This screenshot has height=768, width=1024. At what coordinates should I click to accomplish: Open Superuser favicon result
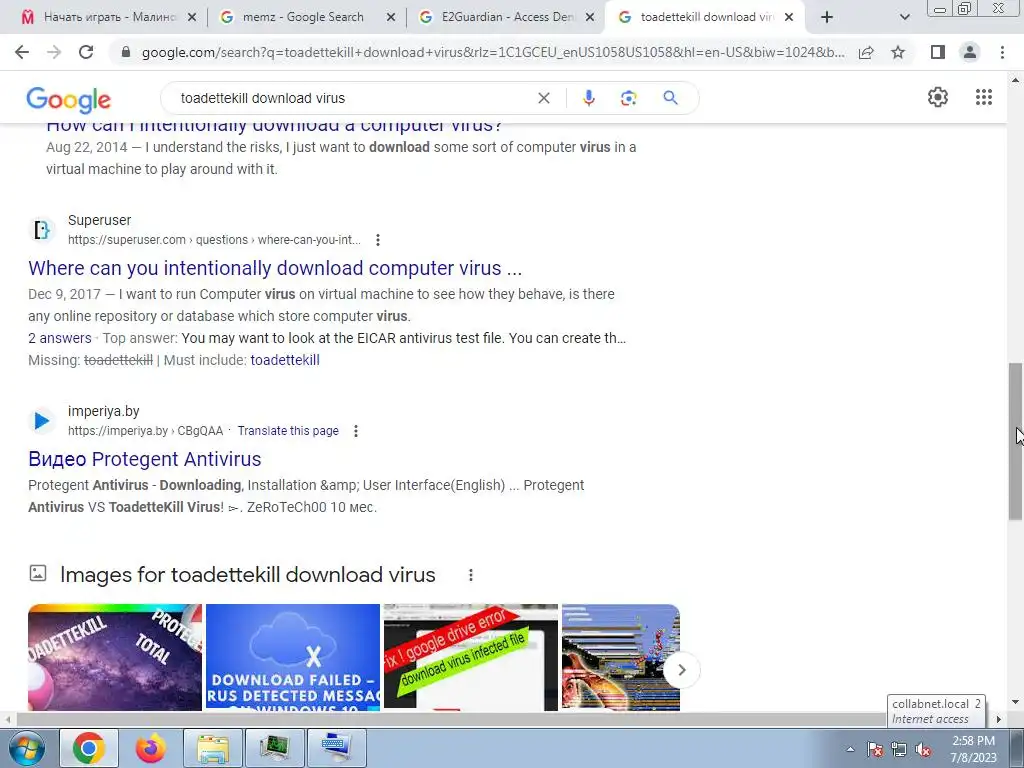point(42,230)
